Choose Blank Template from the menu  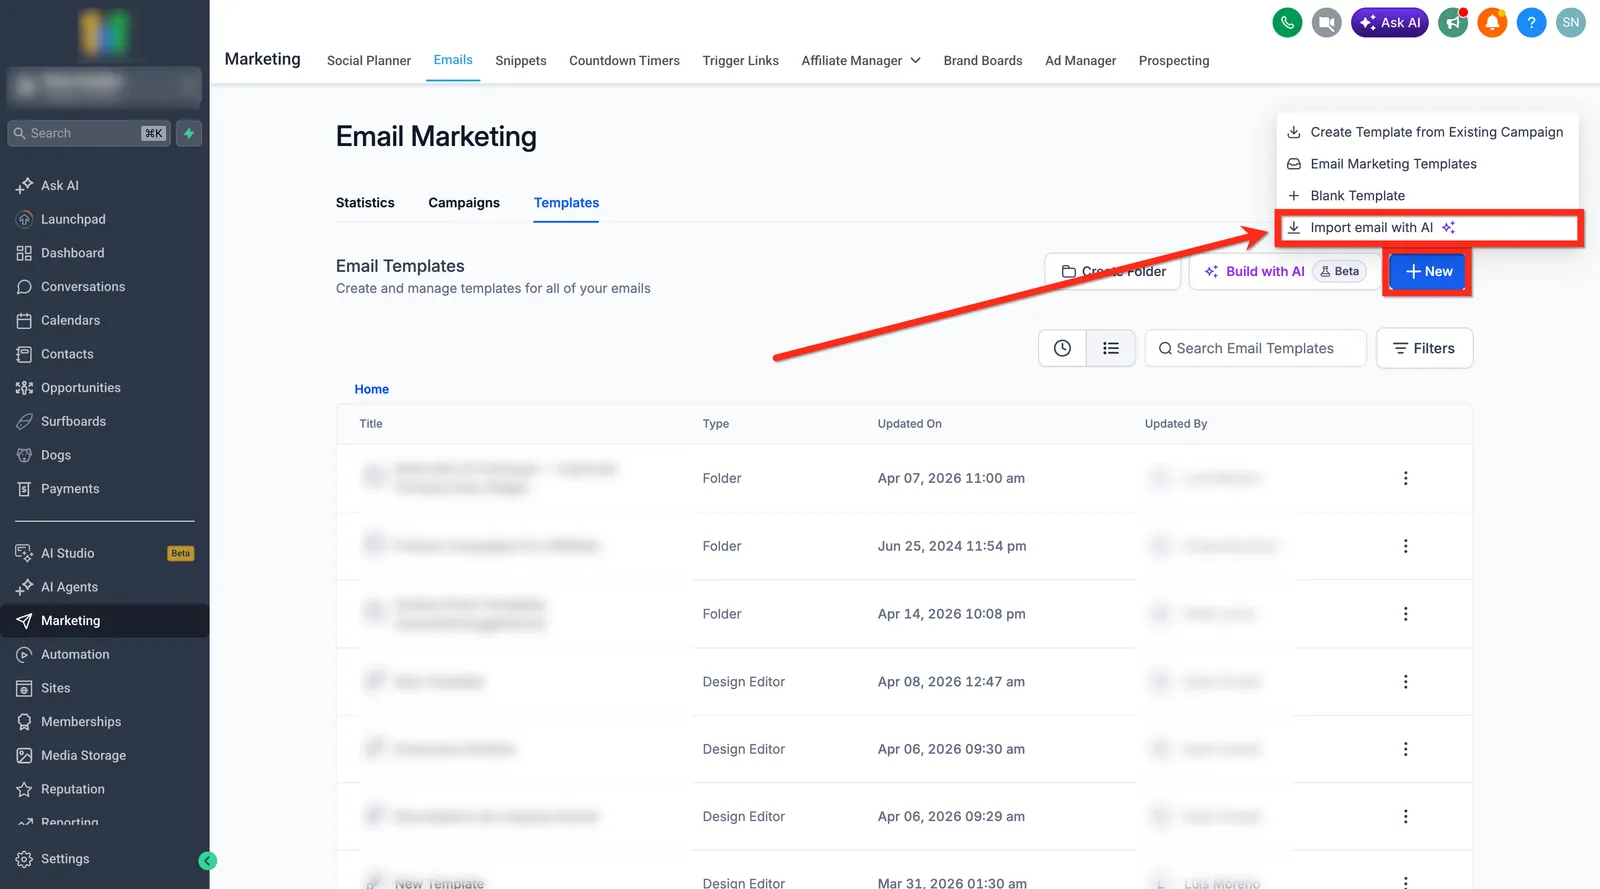1427,196
